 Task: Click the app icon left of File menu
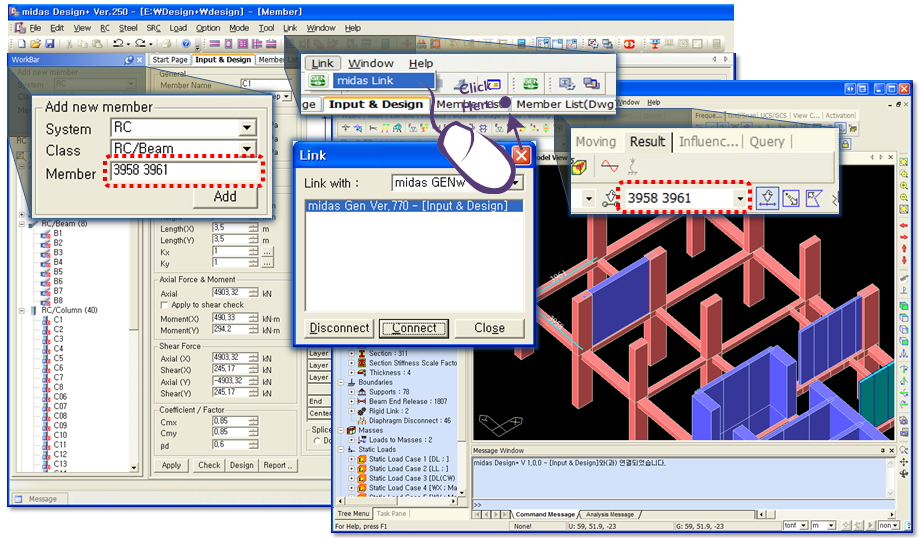coord(21,28)
